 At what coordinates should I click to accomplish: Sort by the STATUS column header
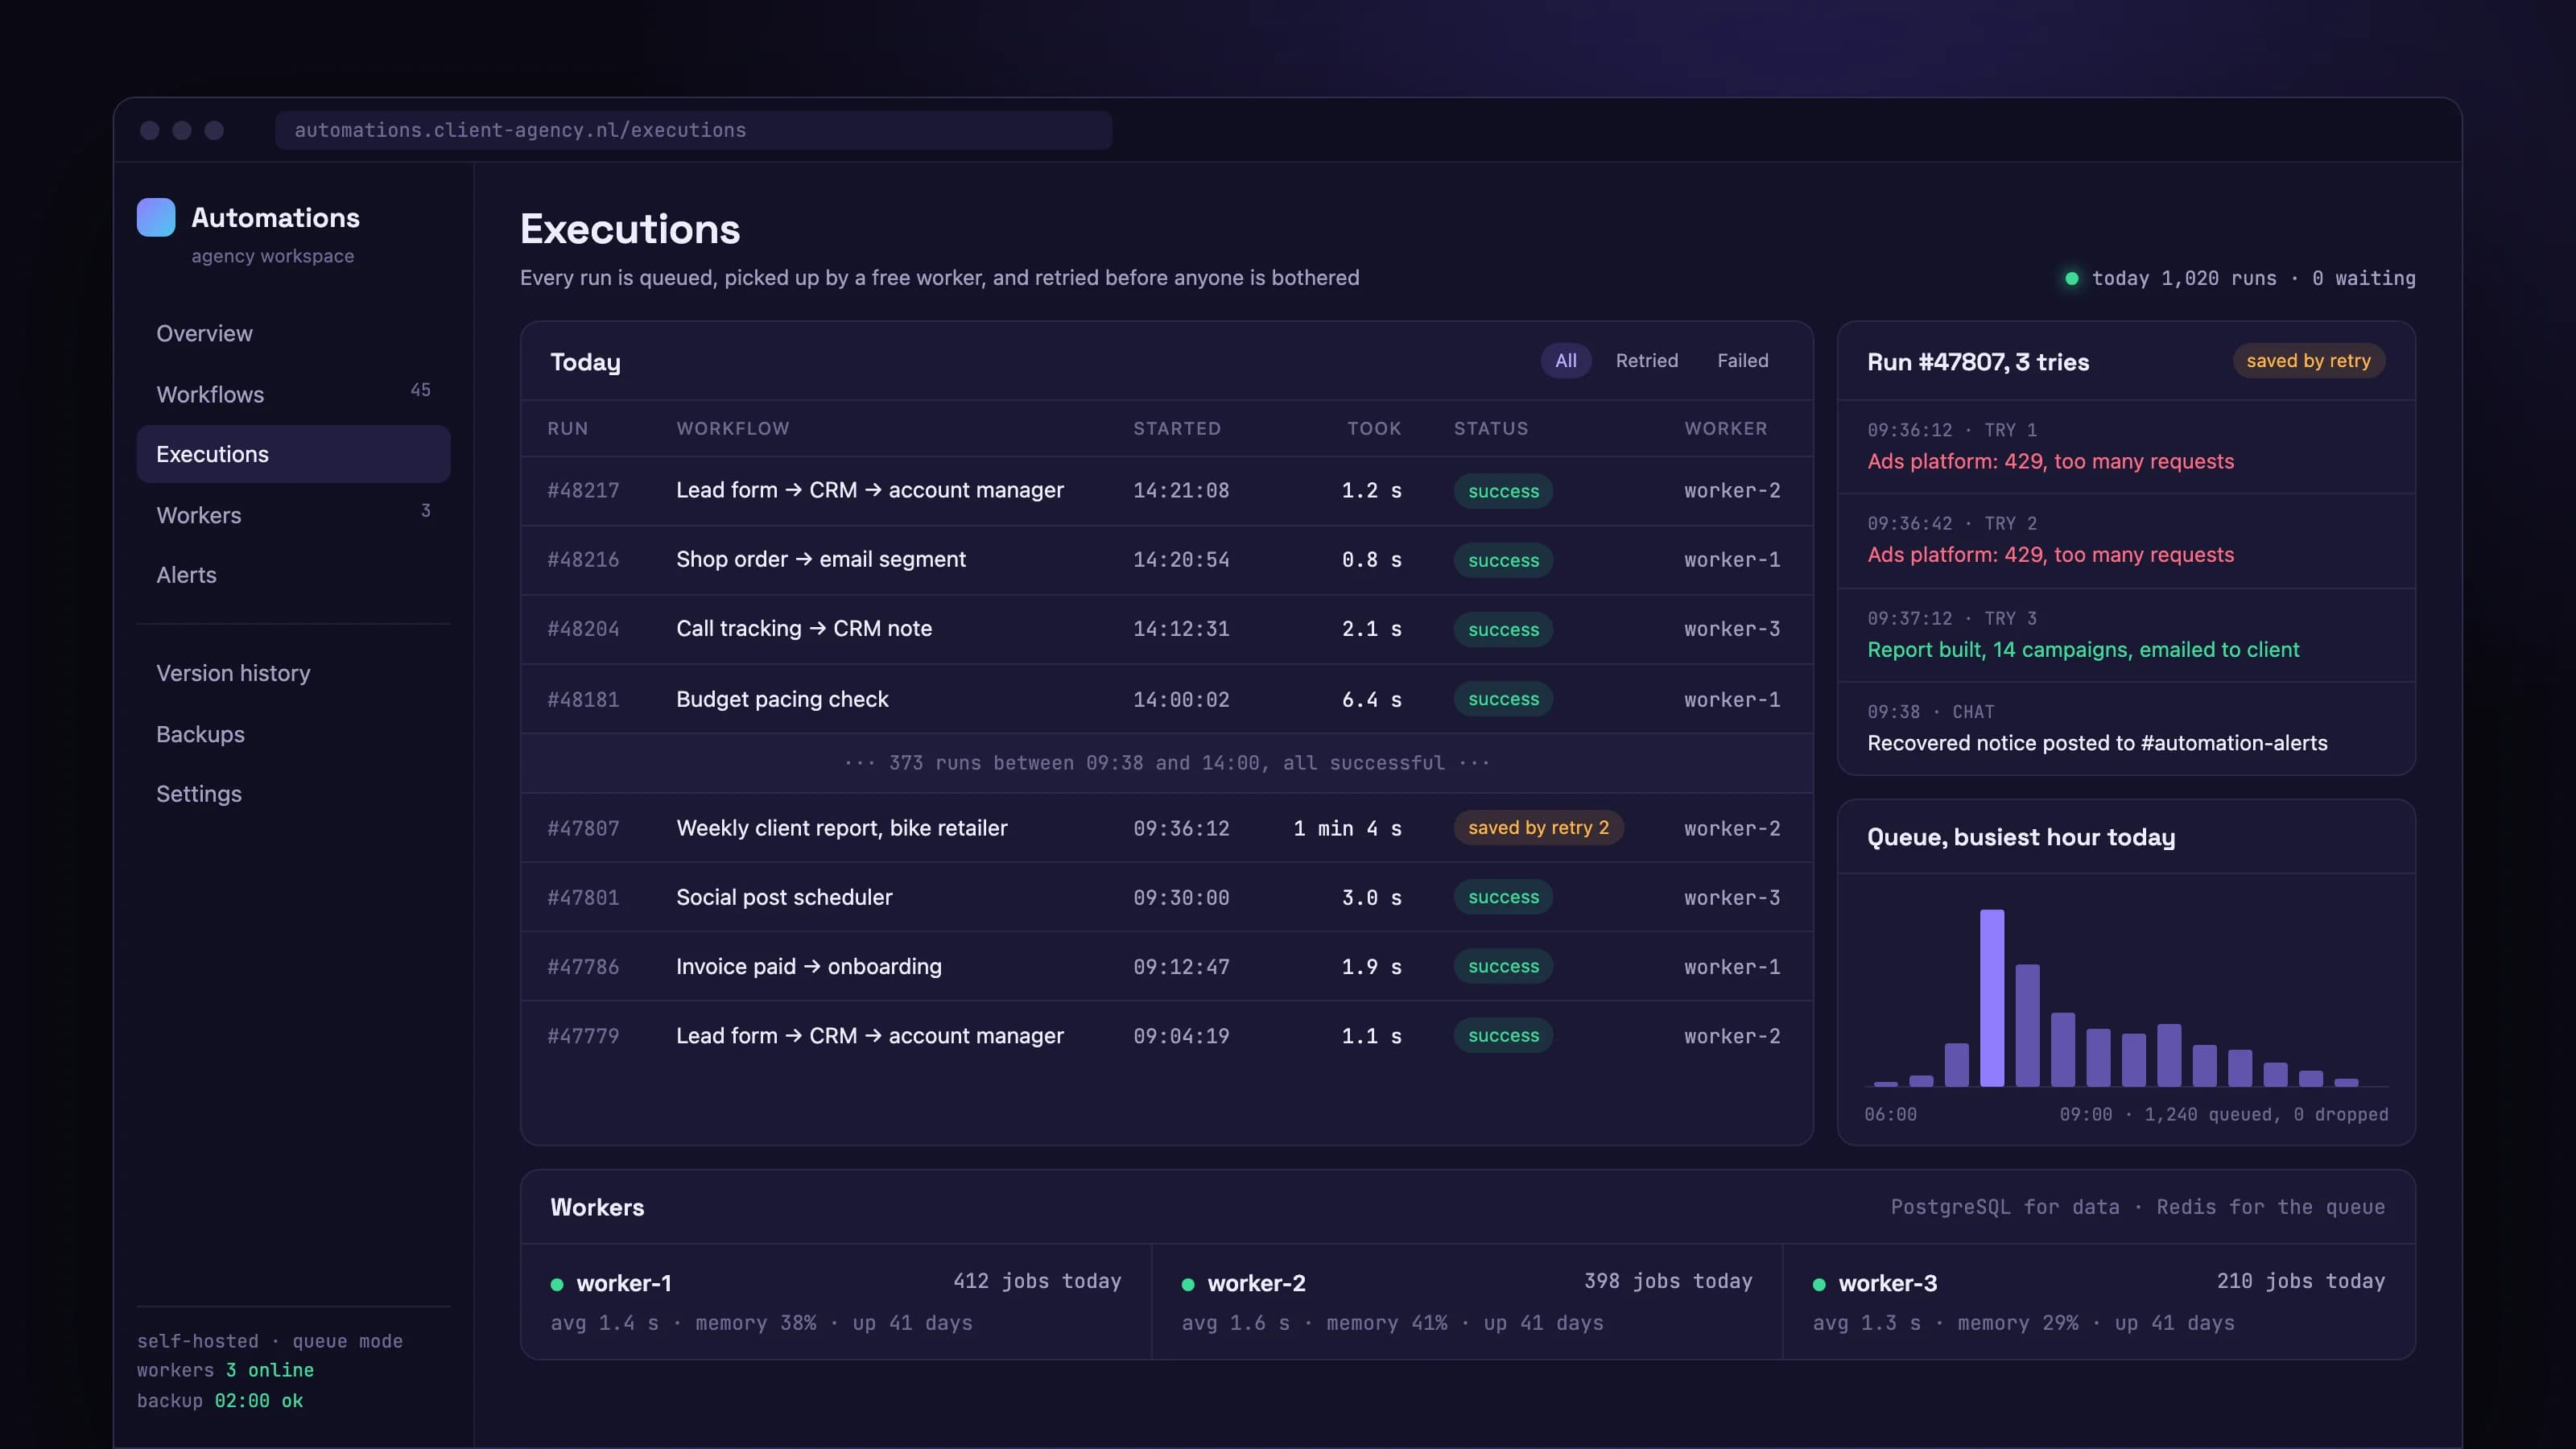click(1491, 428)
